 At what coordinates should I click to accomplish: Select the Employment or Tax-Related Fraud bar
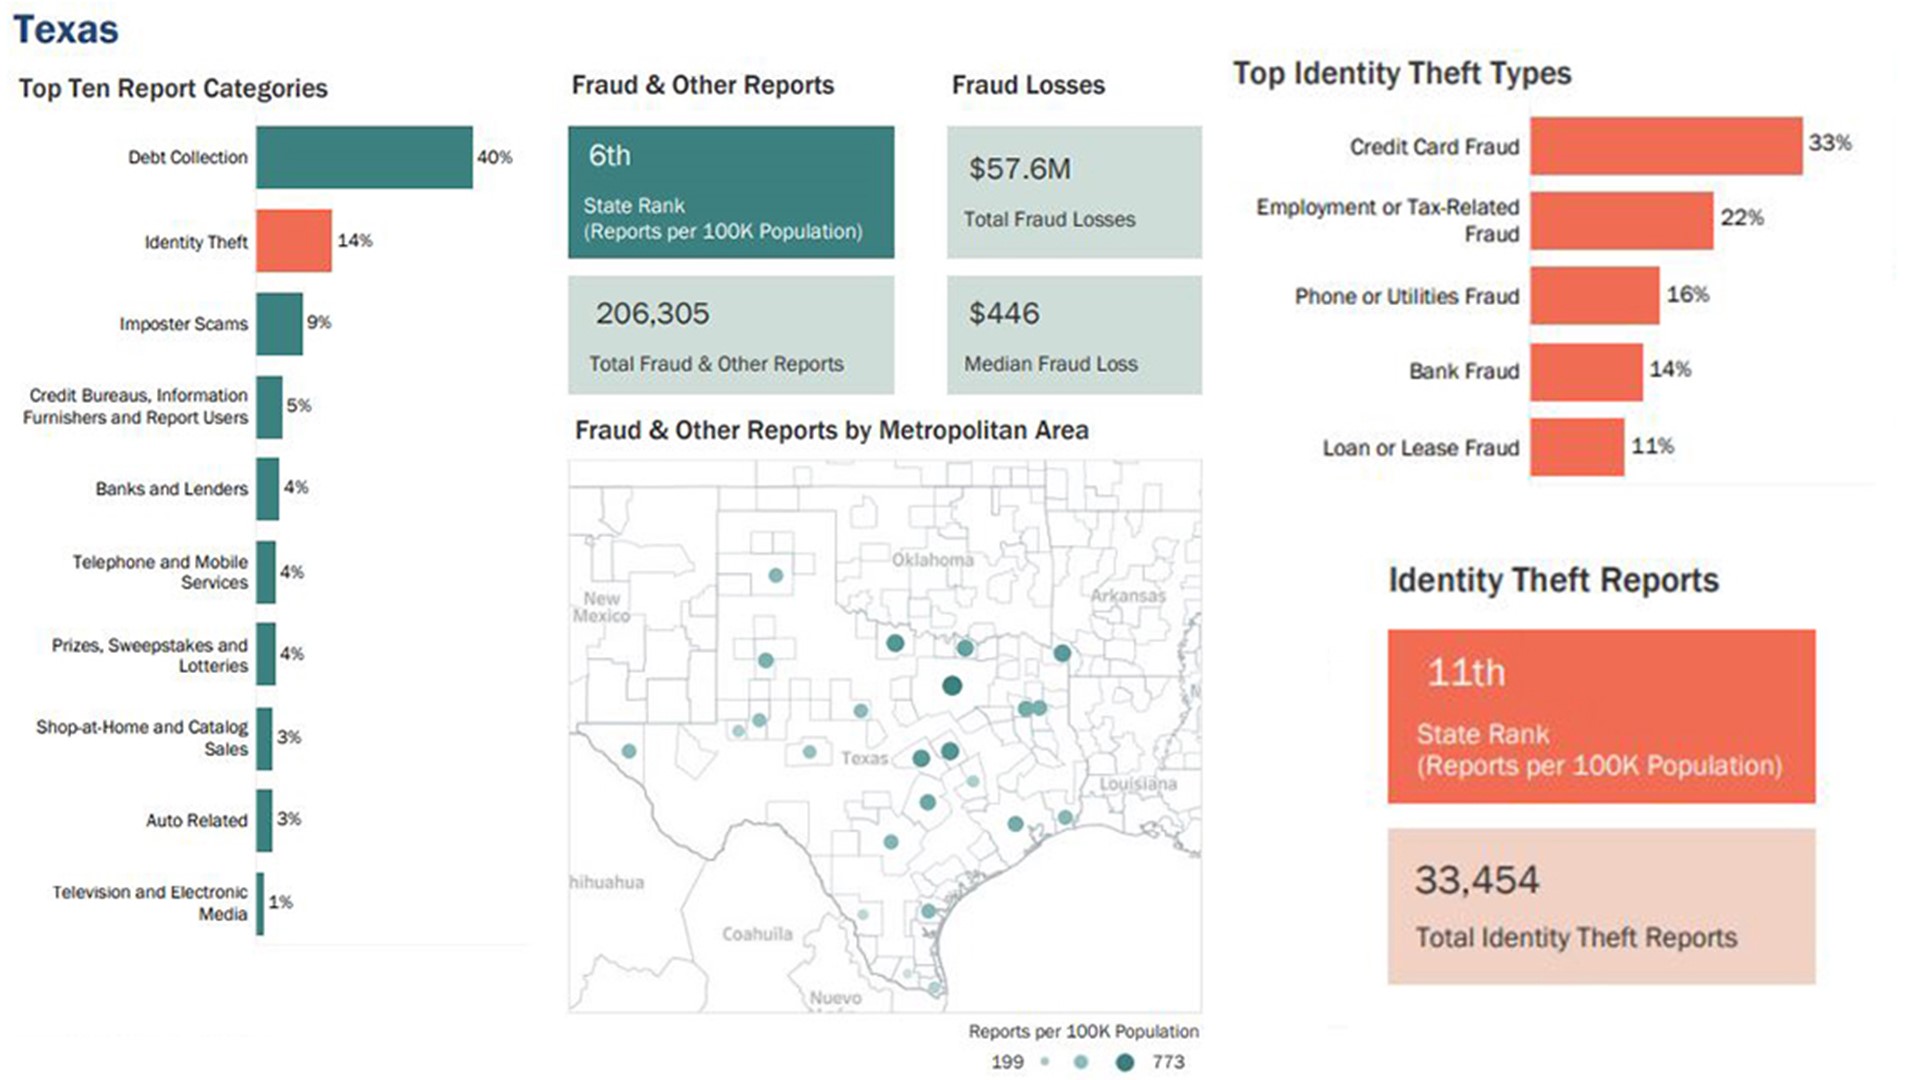point(1620,220)
